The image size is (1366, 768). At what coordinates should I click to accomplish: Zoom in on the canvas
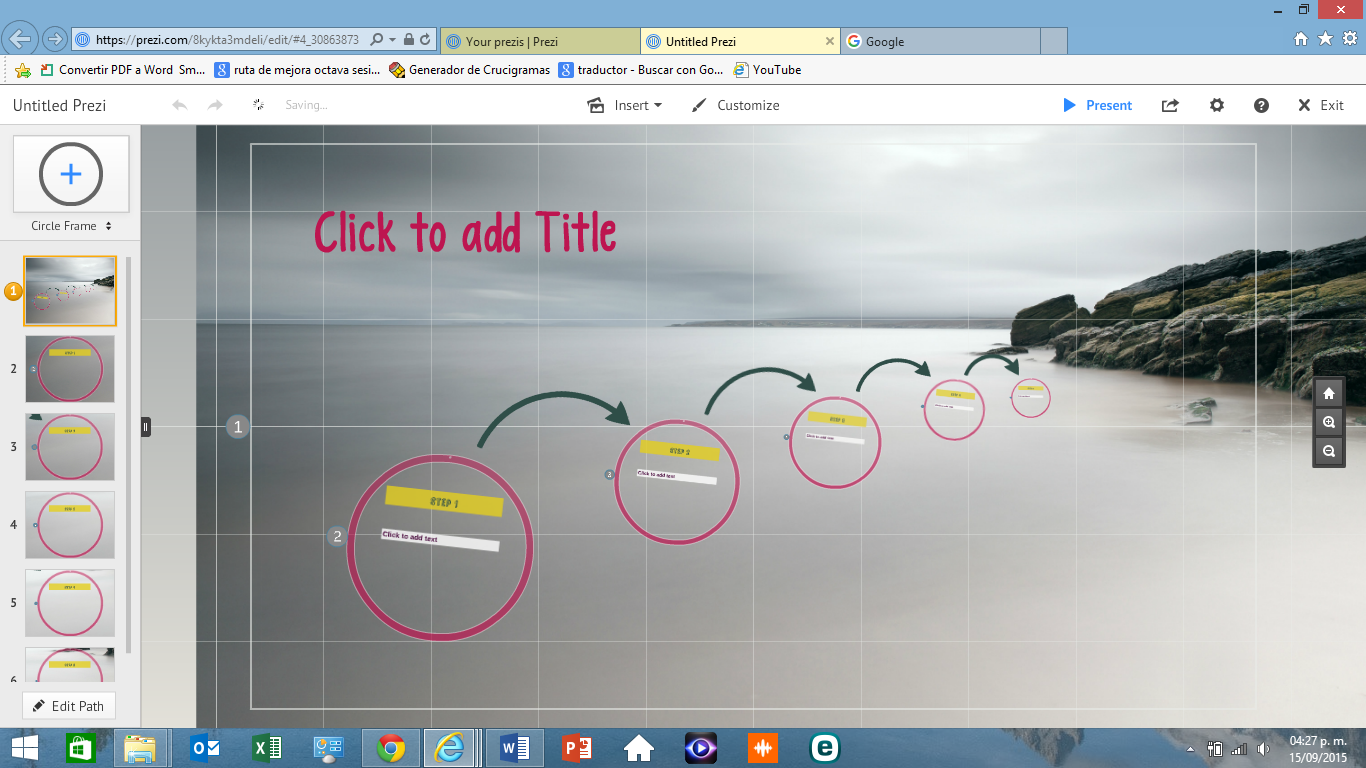(x=1328, y=422)
